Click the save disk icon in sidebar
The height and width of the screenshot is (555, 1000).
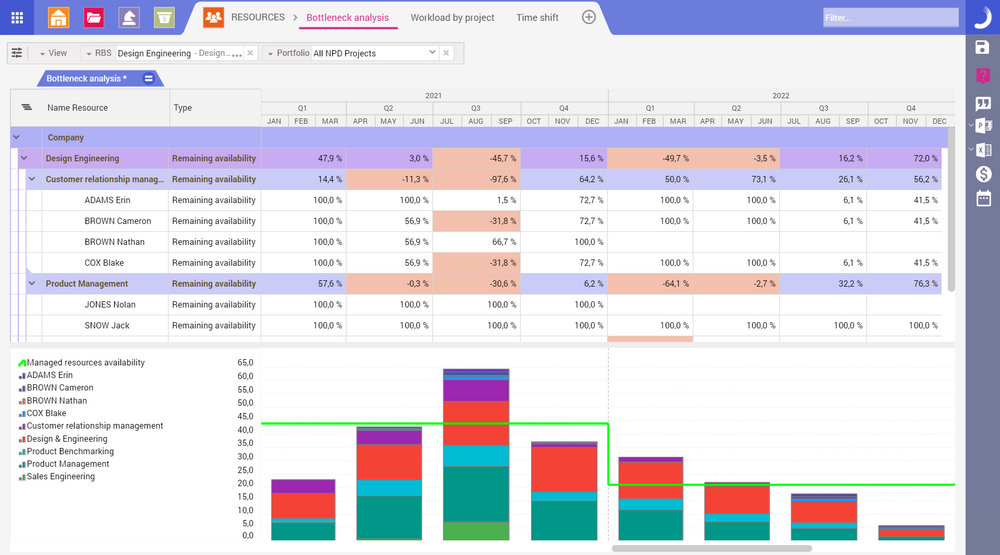tap(982, 47)
